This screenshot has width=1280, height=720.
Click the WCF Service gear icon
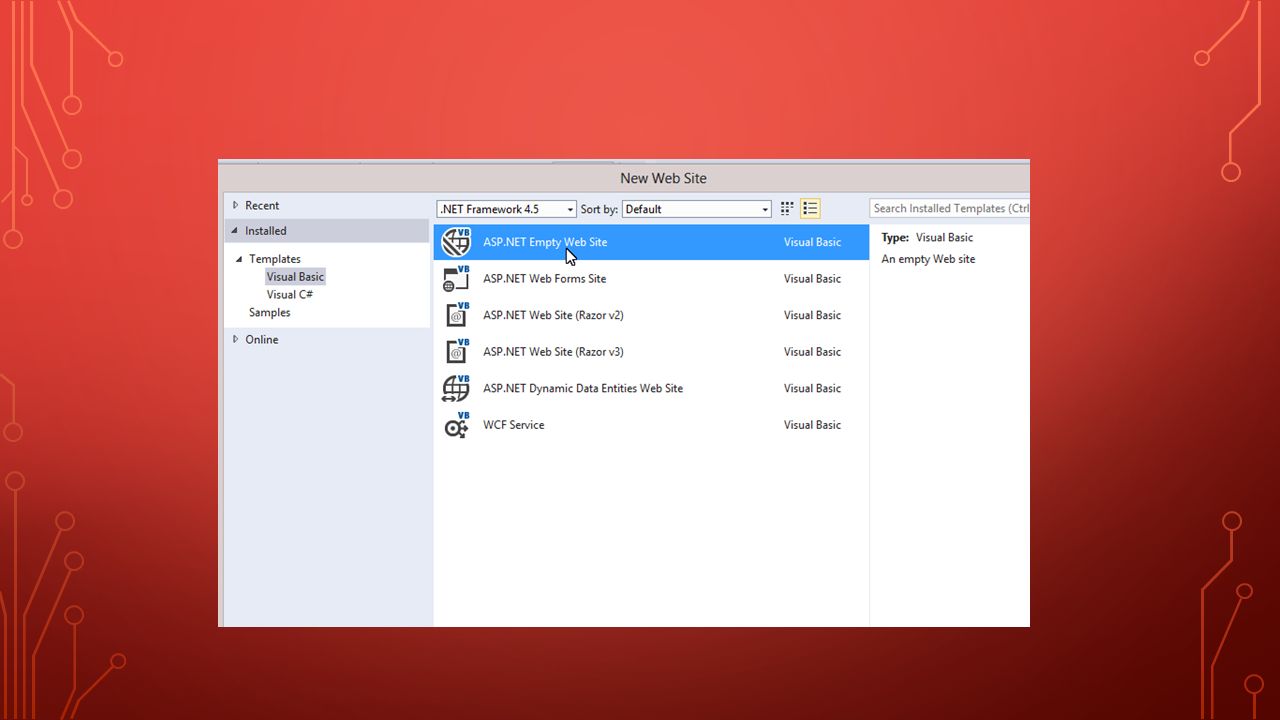pyautogui.click(x=456, y=425)
